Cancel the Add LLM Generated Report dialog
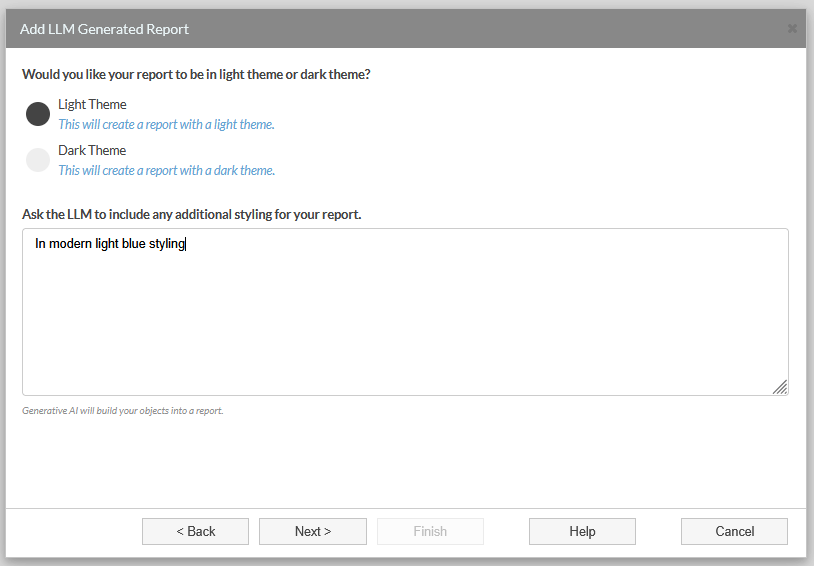This screenshot has width=814, height=566. pos(734,531)
